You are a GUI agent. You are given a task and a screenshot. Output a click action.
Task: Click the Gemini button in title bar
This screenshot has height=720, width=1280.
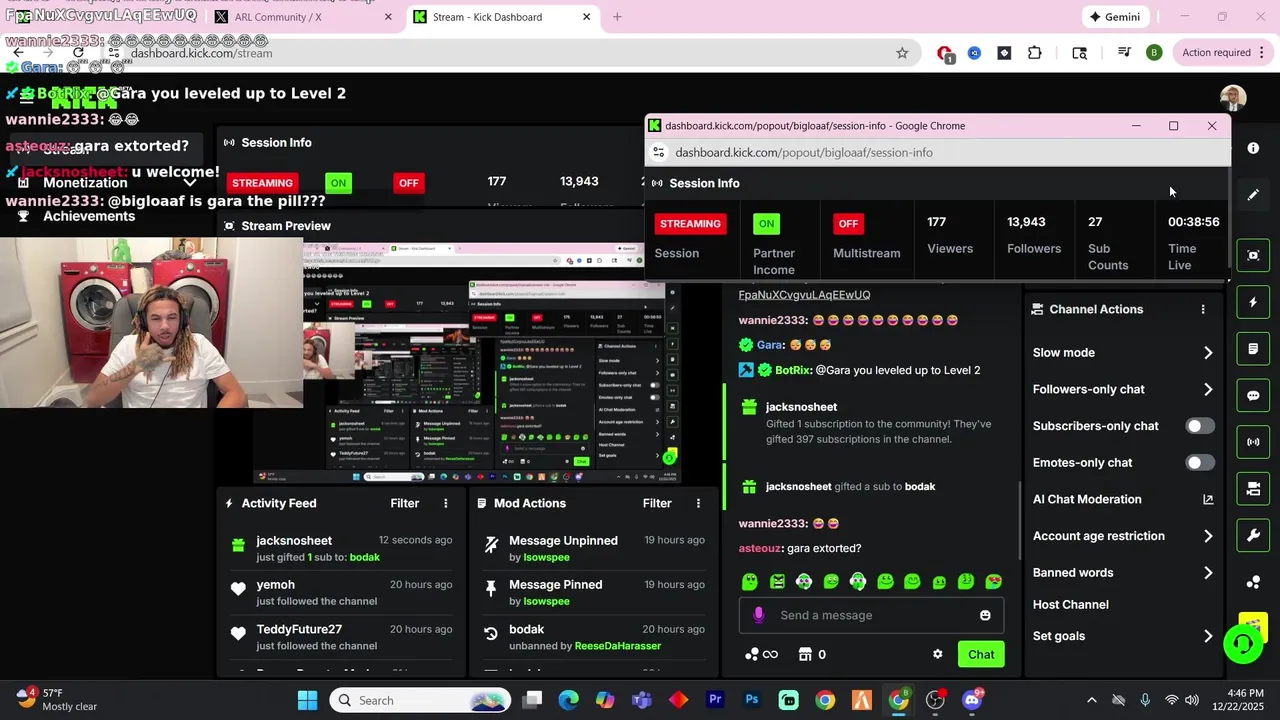(1115, 17)
